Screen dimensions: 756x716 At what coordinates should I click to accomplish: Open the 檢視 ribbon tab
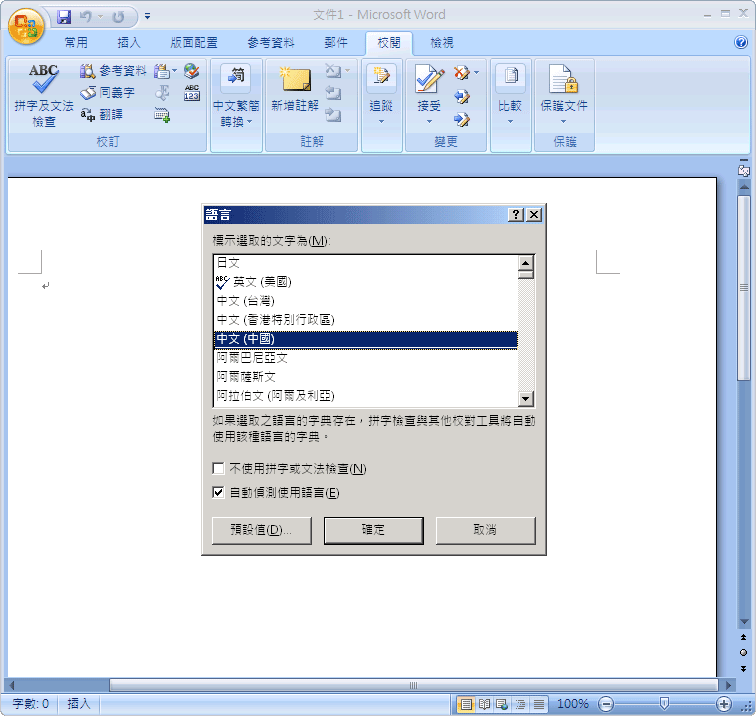pyautogui.click(x=442, y=43)
